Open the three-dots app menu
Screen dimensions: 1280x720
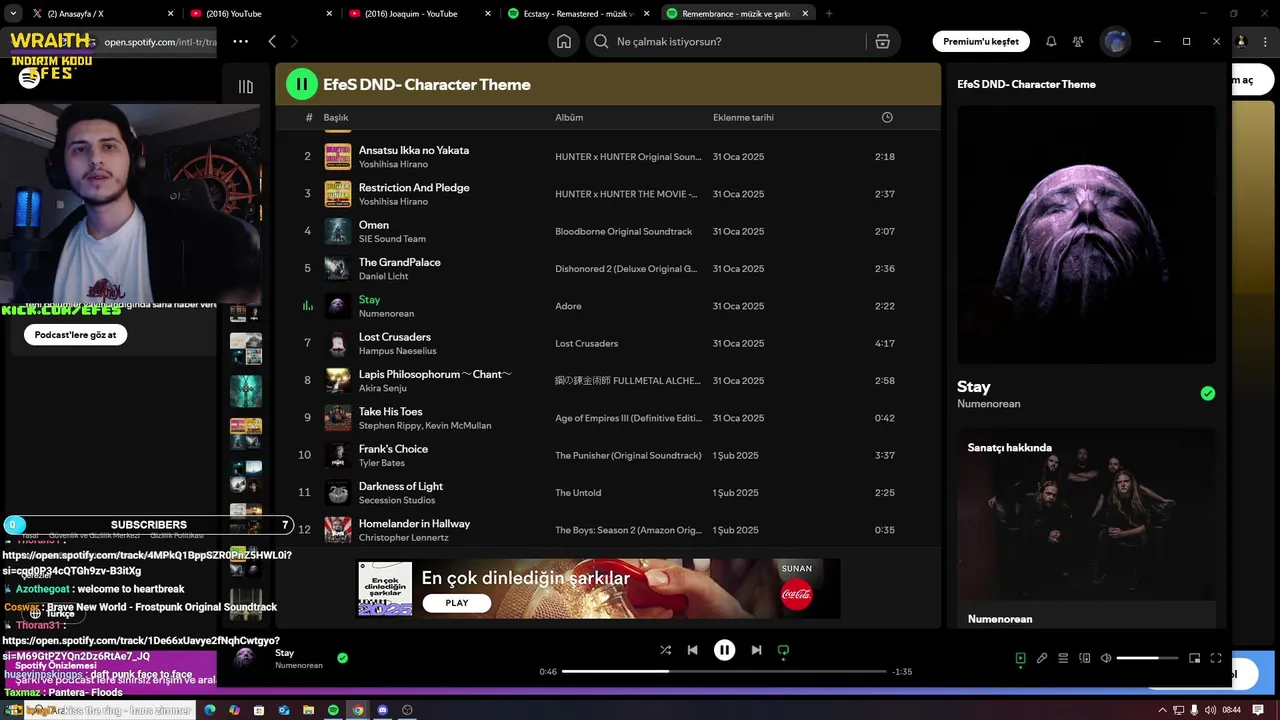240,41
